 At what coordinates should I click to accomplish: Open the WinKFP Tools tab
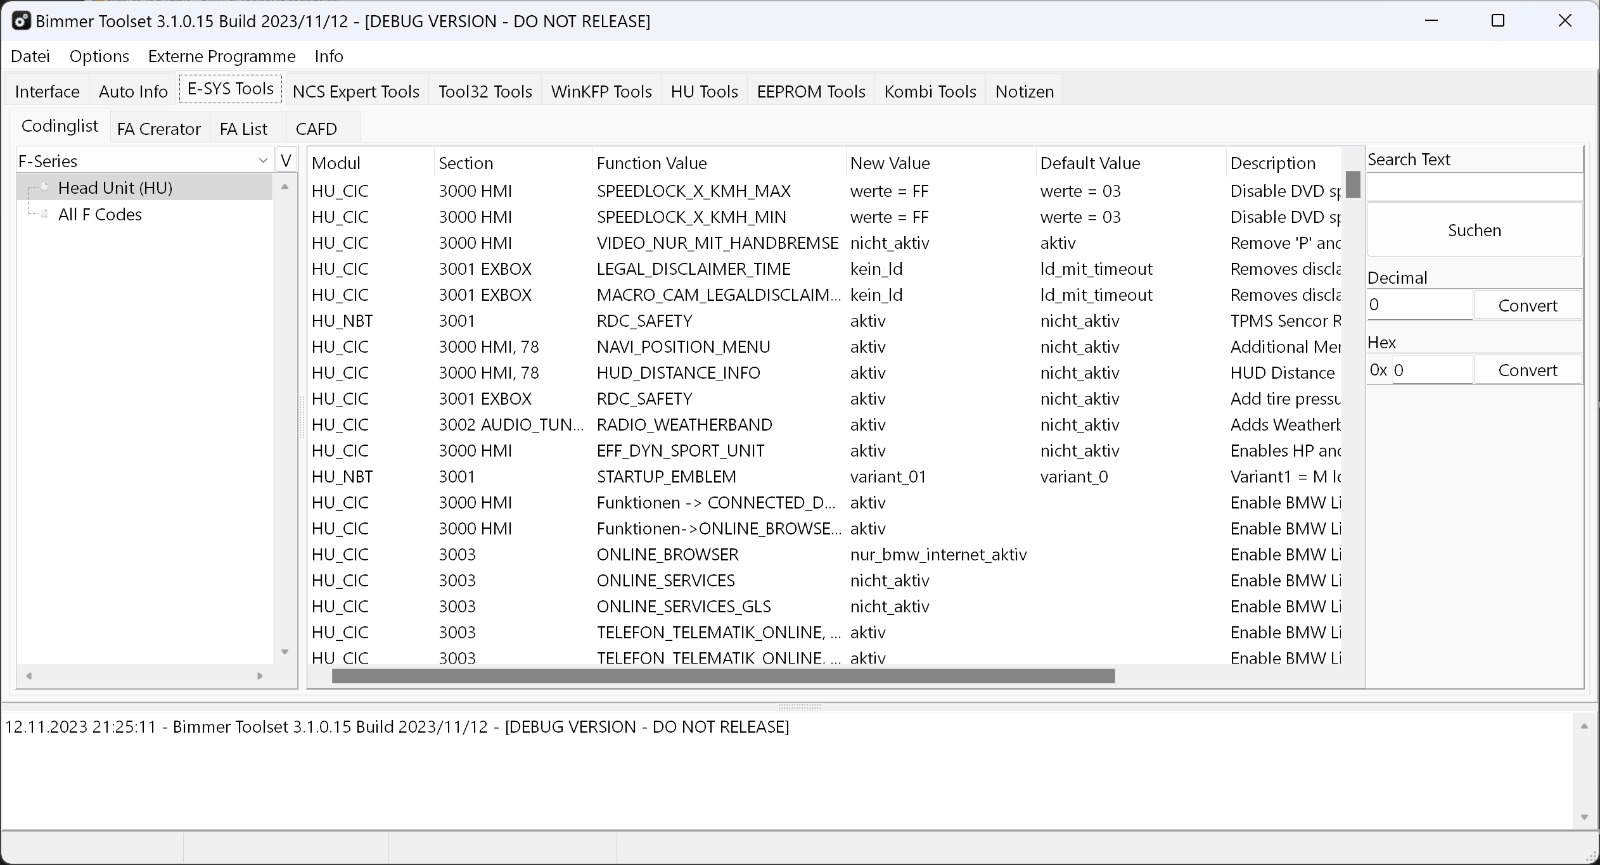pos(602,91)
